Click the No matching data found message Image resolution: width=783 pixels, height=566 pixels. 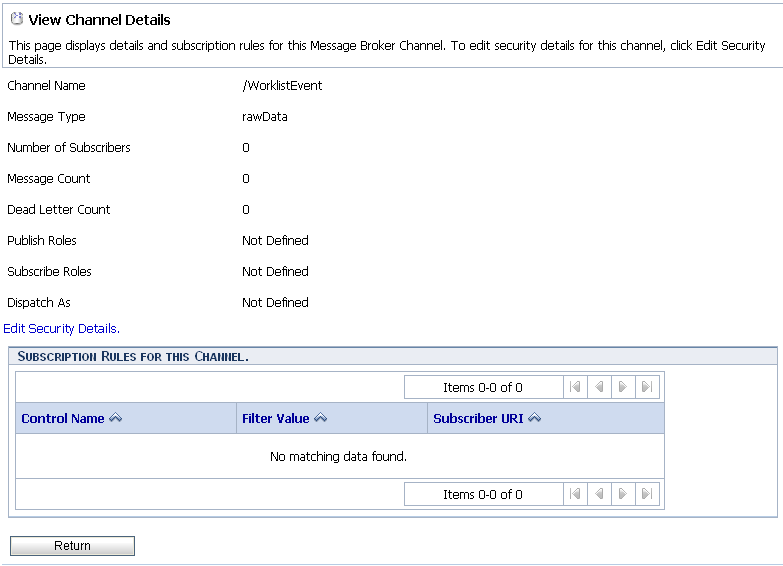click(x=339, y=457)
